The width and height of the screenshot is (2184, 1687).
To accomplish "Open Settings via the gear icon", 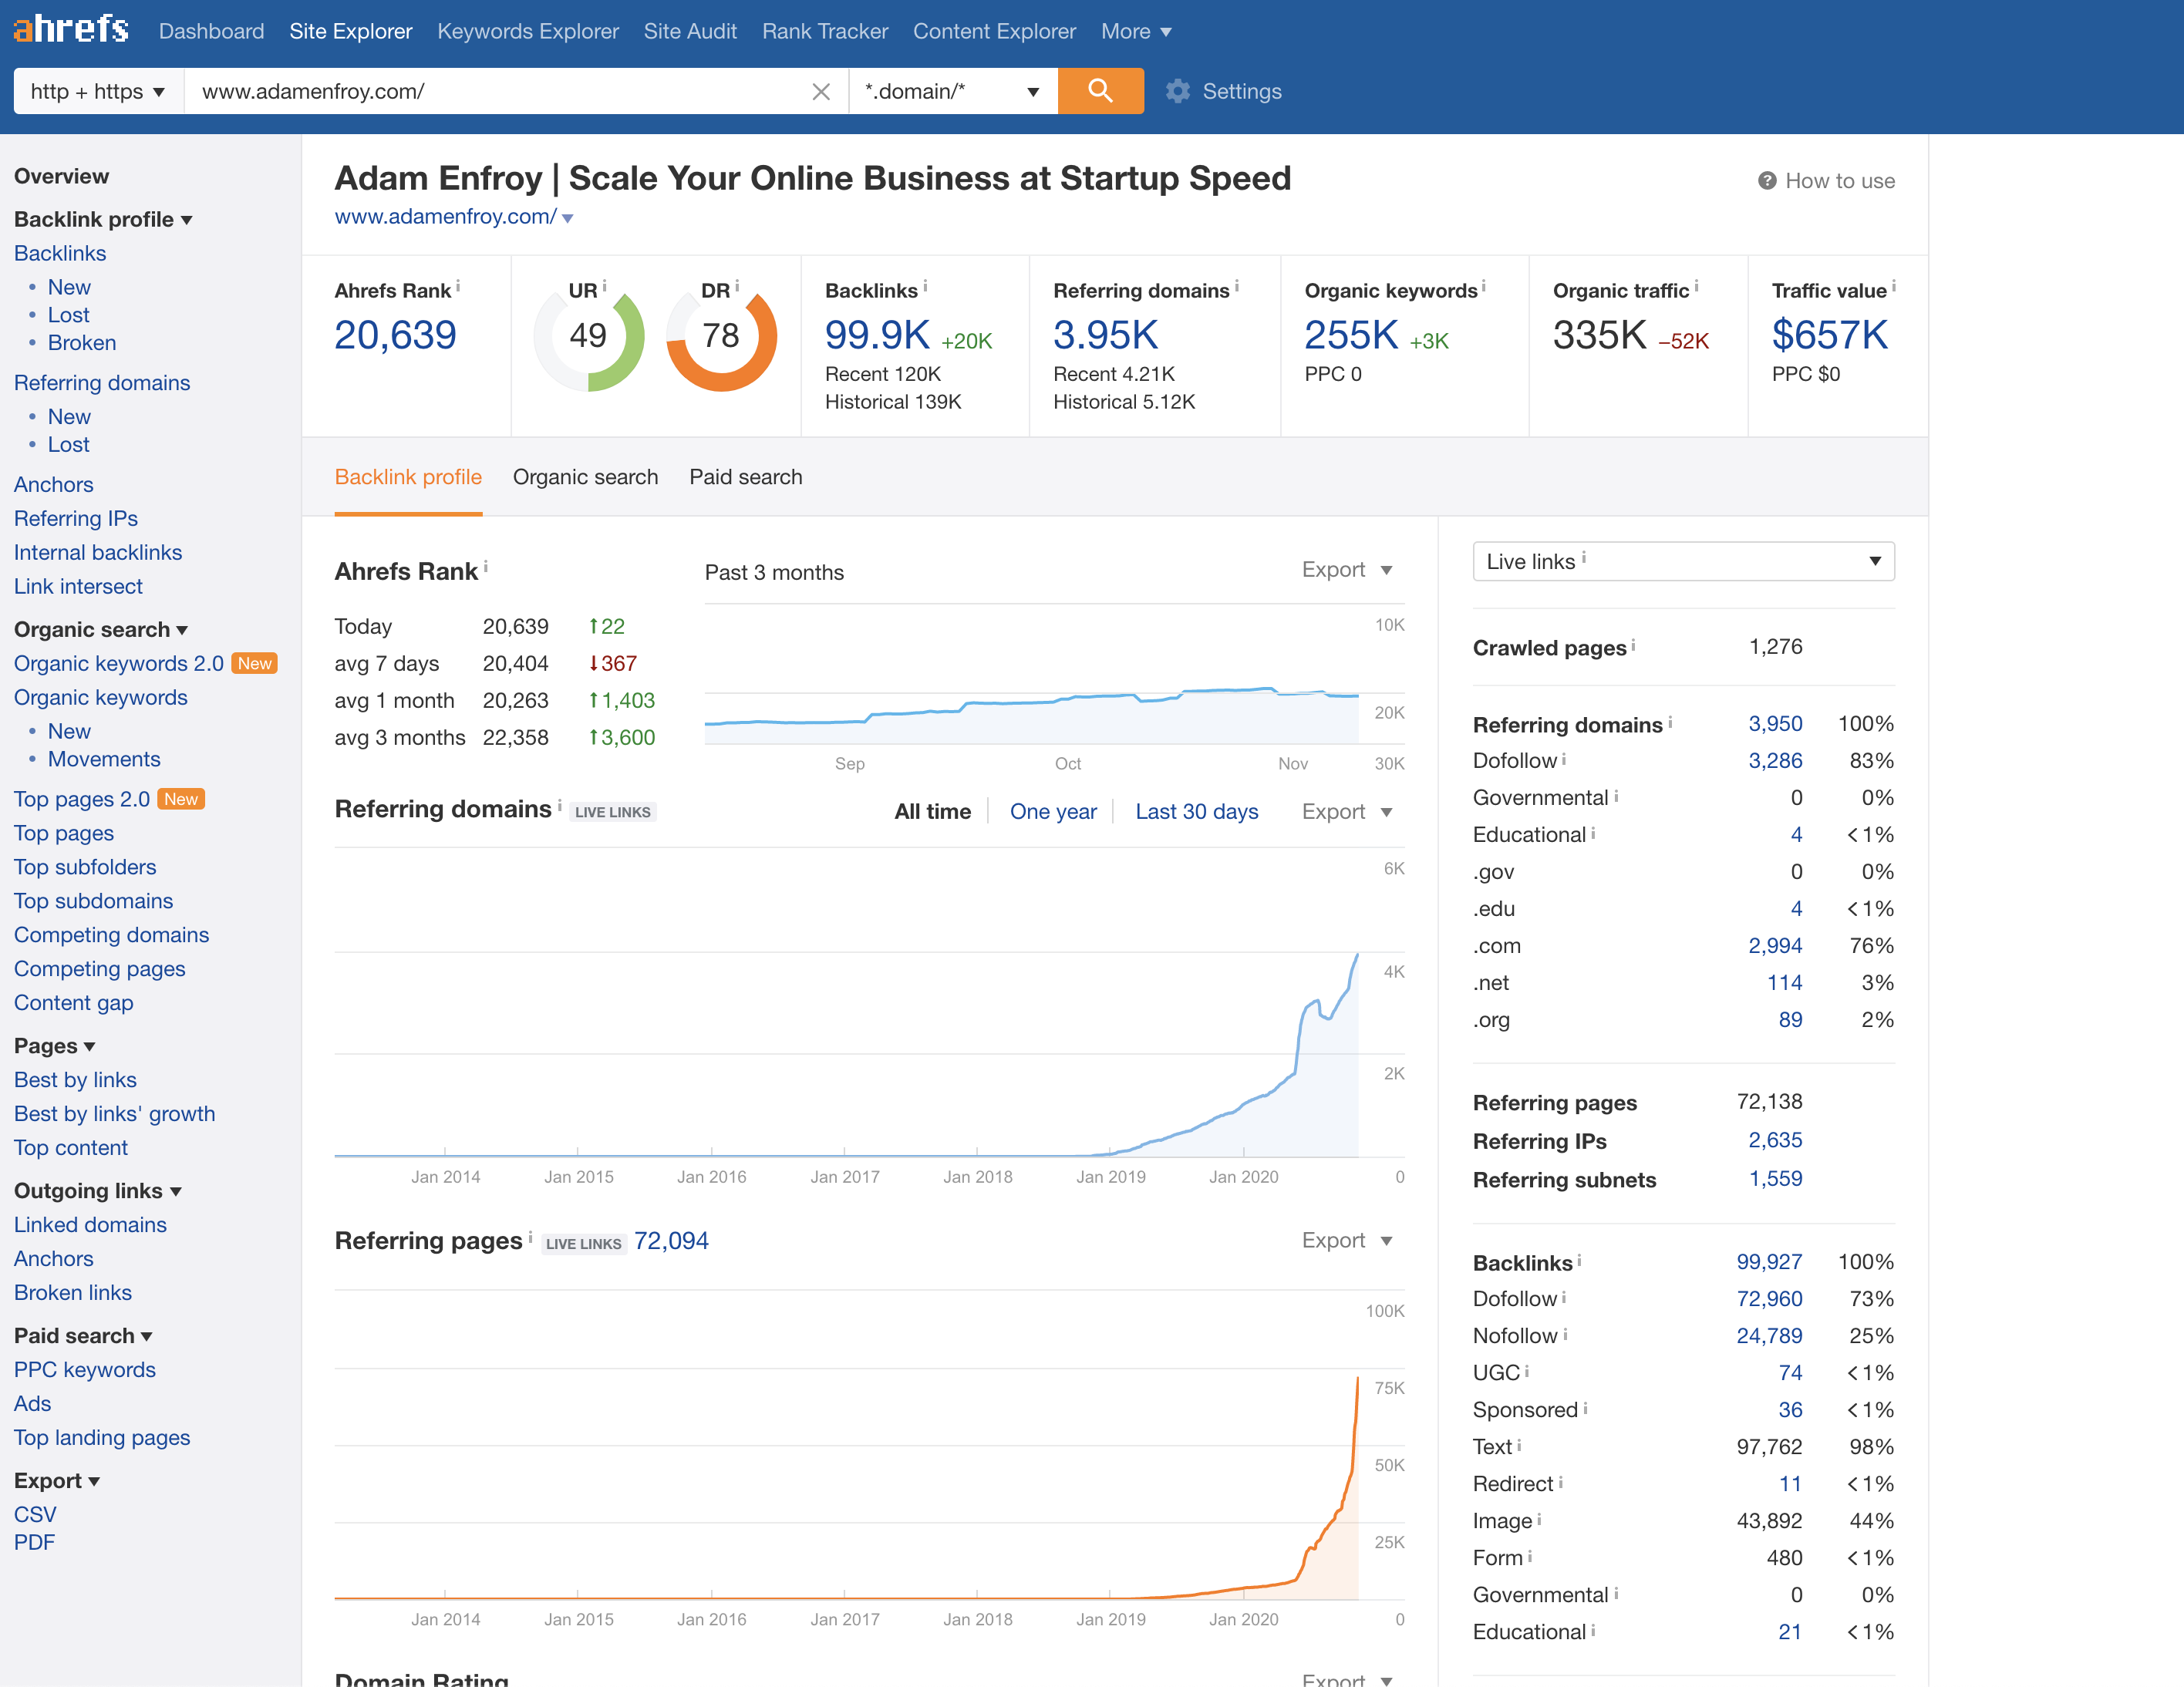I will pyautogui.click(x=1178, y=91).
